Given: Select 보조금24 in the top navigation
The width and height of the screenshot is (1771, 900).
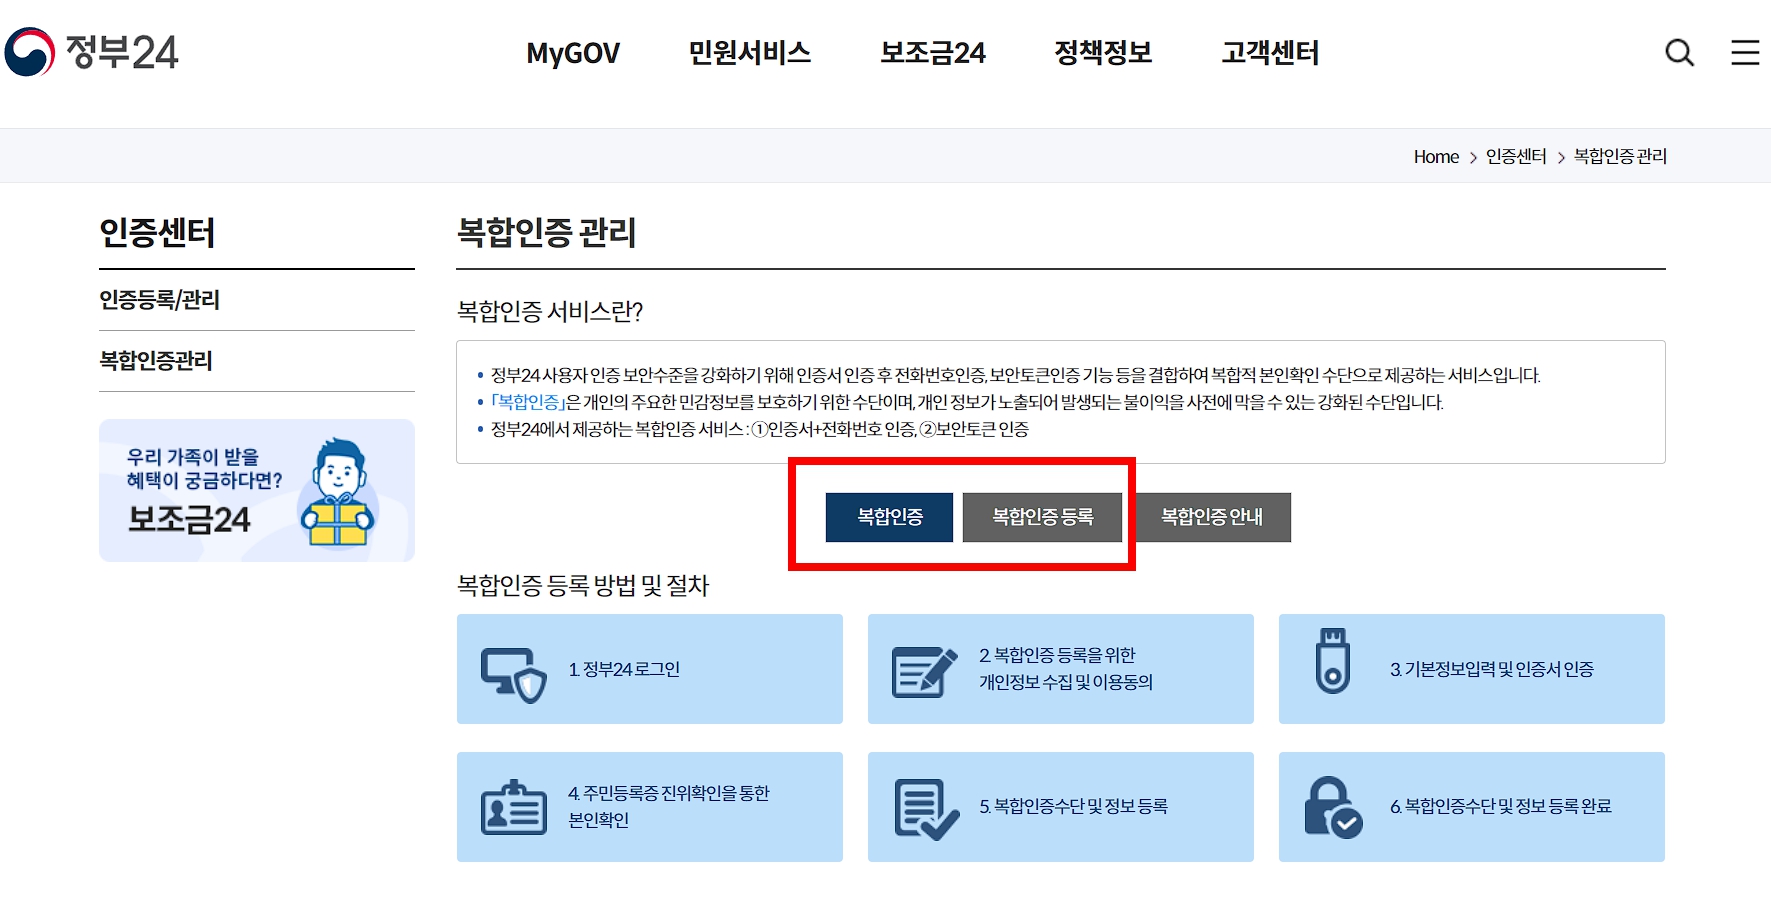Looking at the screenshot, I should click(x=931, y=53).
